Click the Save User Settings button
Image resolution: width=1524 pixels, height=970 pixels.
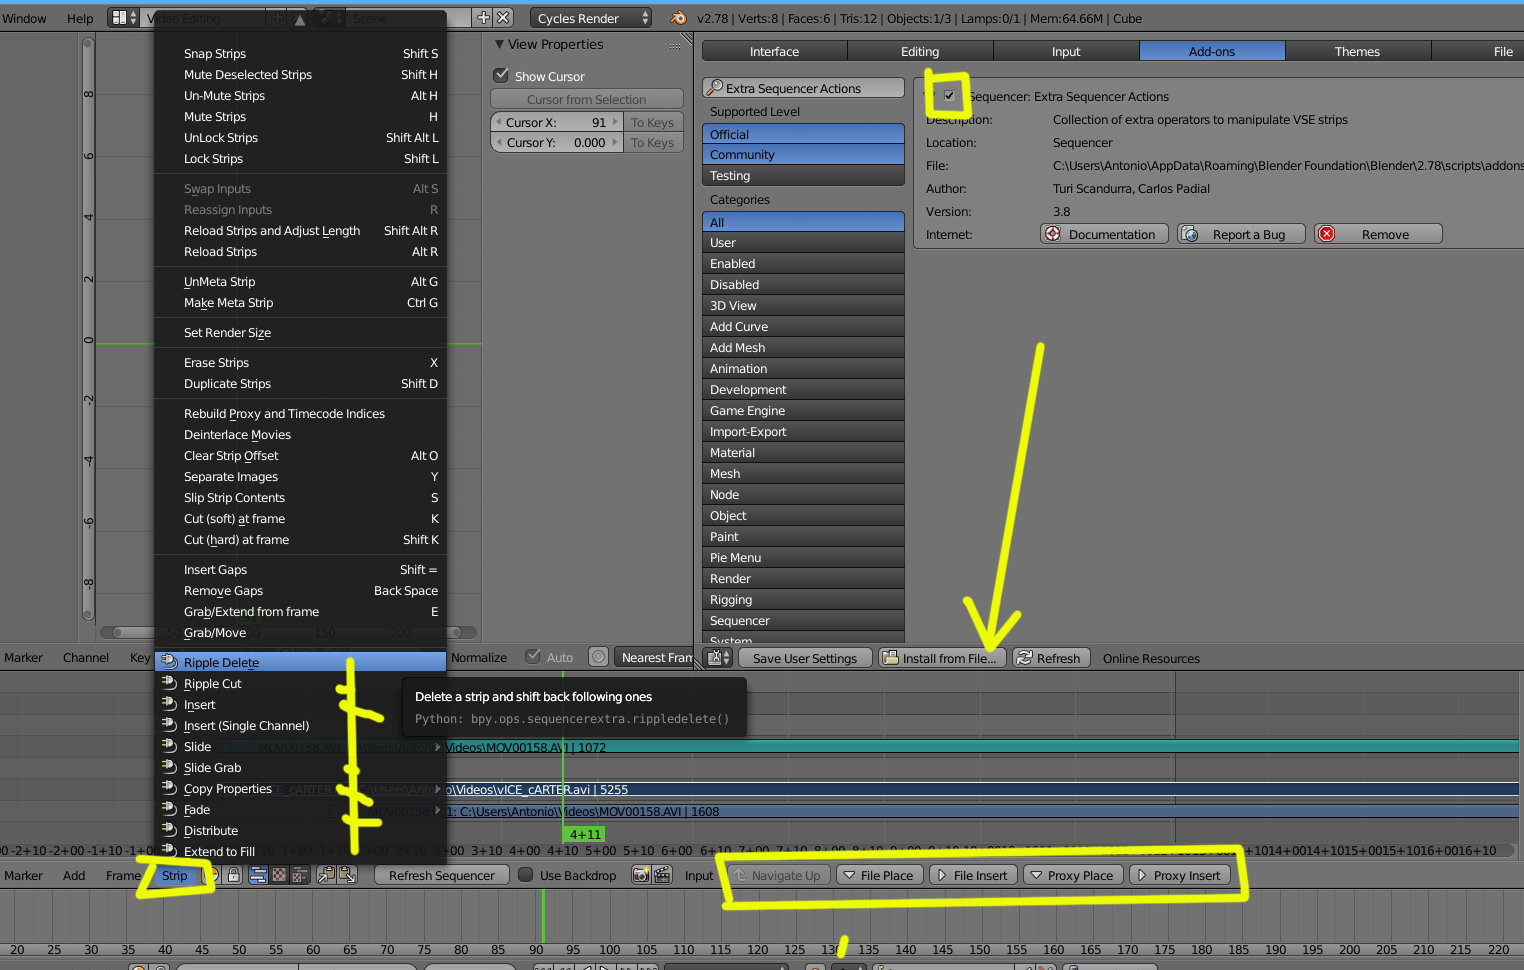tap(804, 658)
